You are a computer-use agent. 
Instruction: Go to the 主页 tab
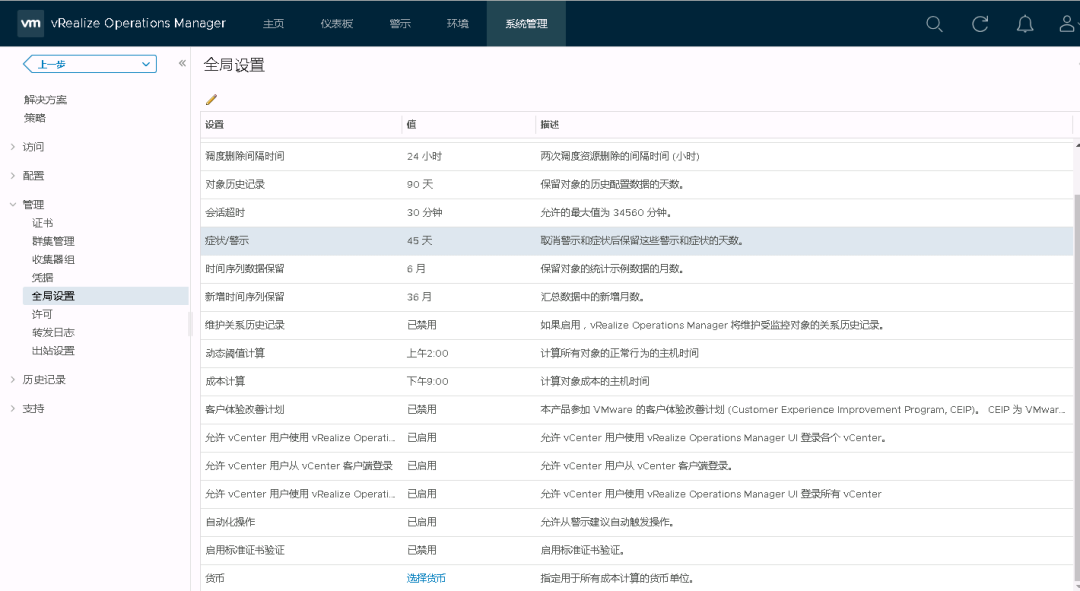[273, 23]
